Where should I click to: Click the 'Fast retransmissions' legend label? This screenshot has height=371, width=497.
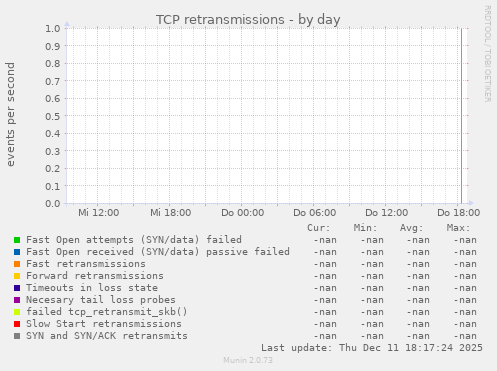(86, 264)
